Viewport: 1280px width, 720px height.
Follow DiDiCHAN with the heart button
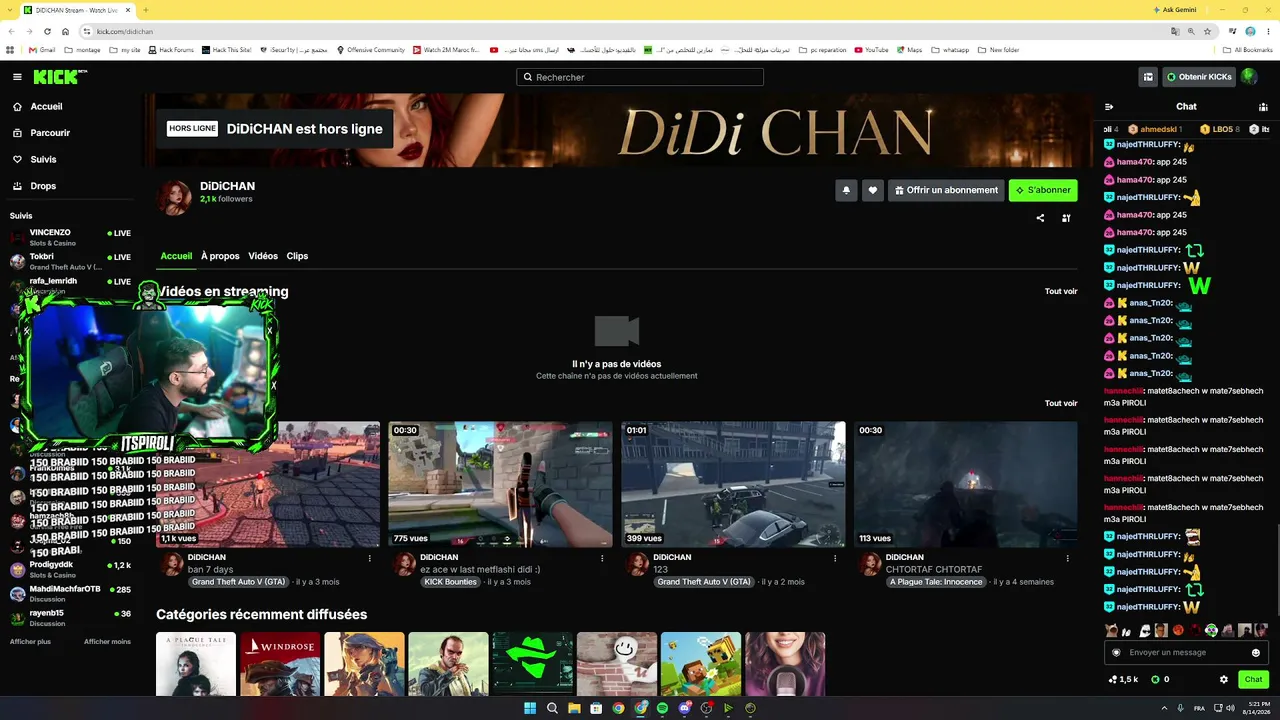pos(873,190)
